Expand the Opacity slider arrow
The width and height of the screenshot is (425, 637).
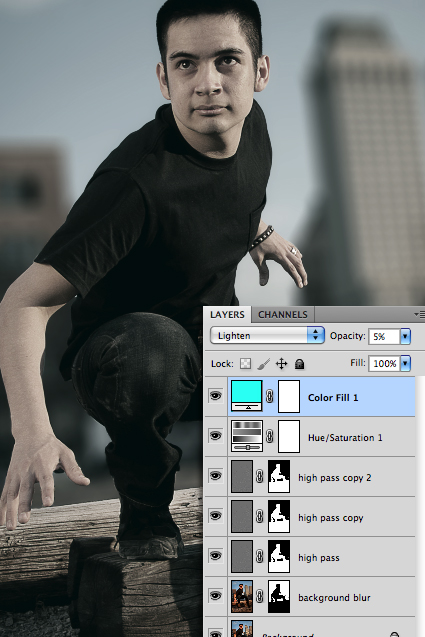pos(405,336)
